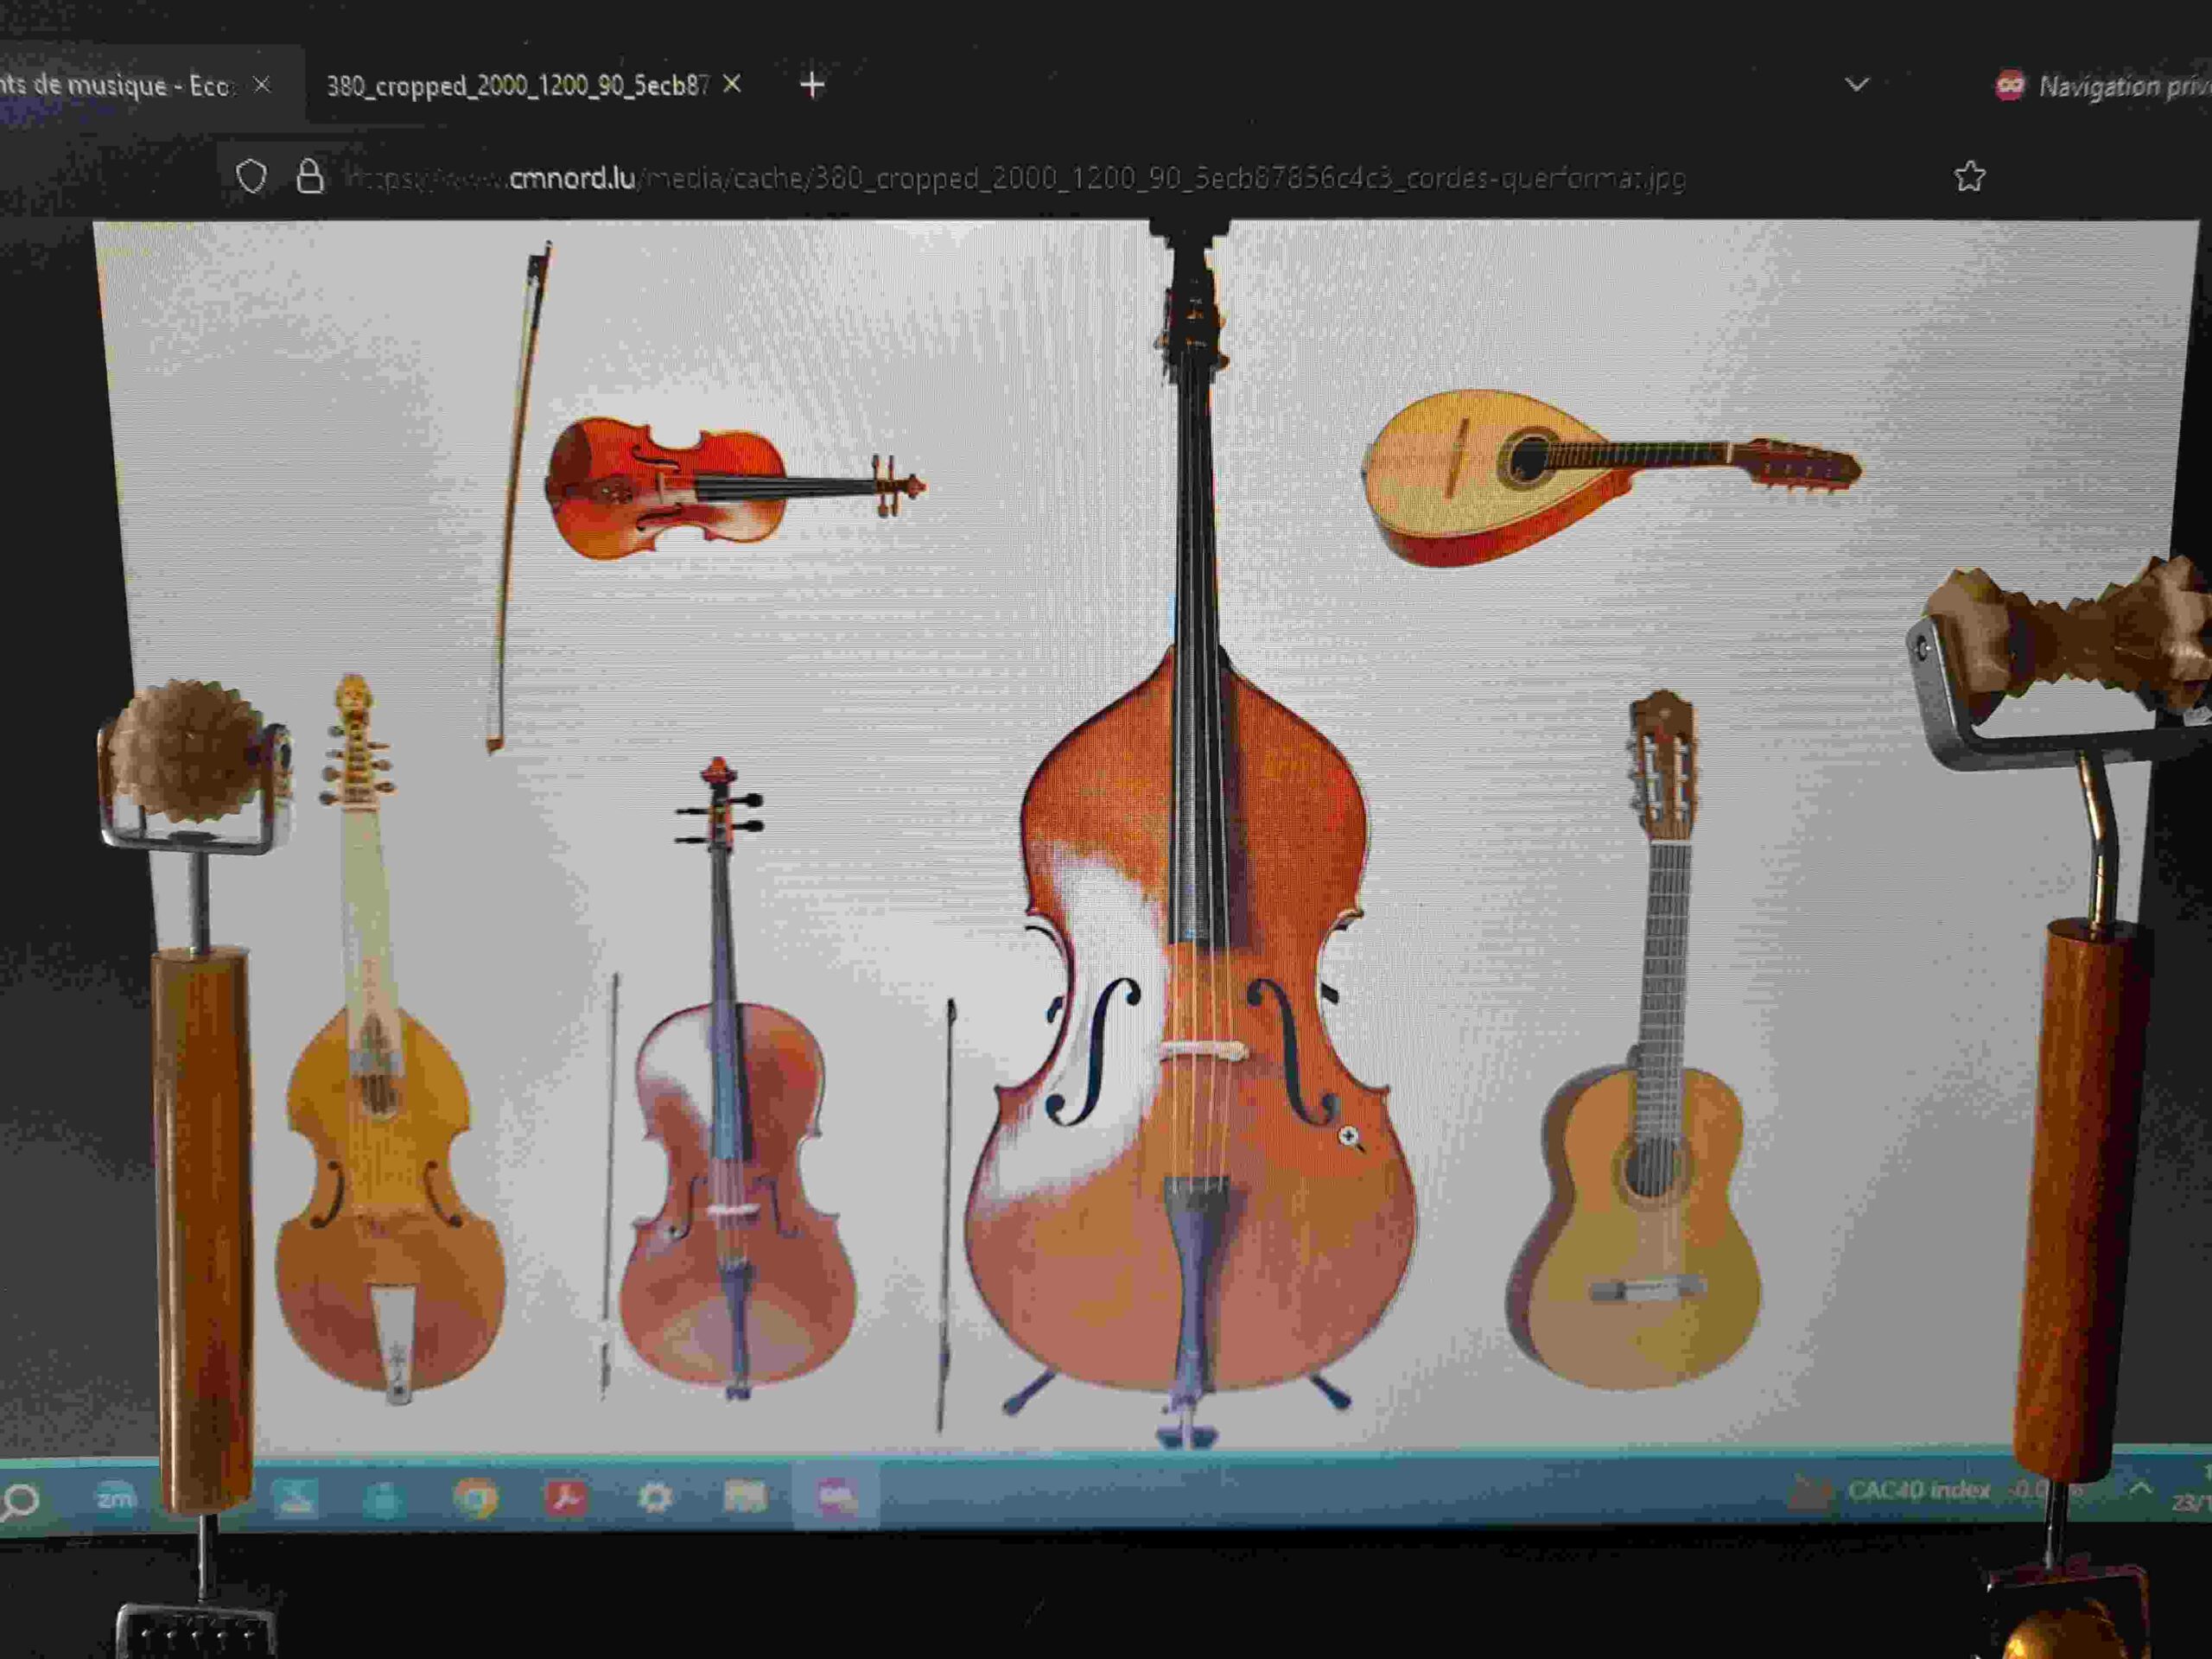
Task: Show hidden system tray icons chevron
Action: [x=2139, y=1489]
